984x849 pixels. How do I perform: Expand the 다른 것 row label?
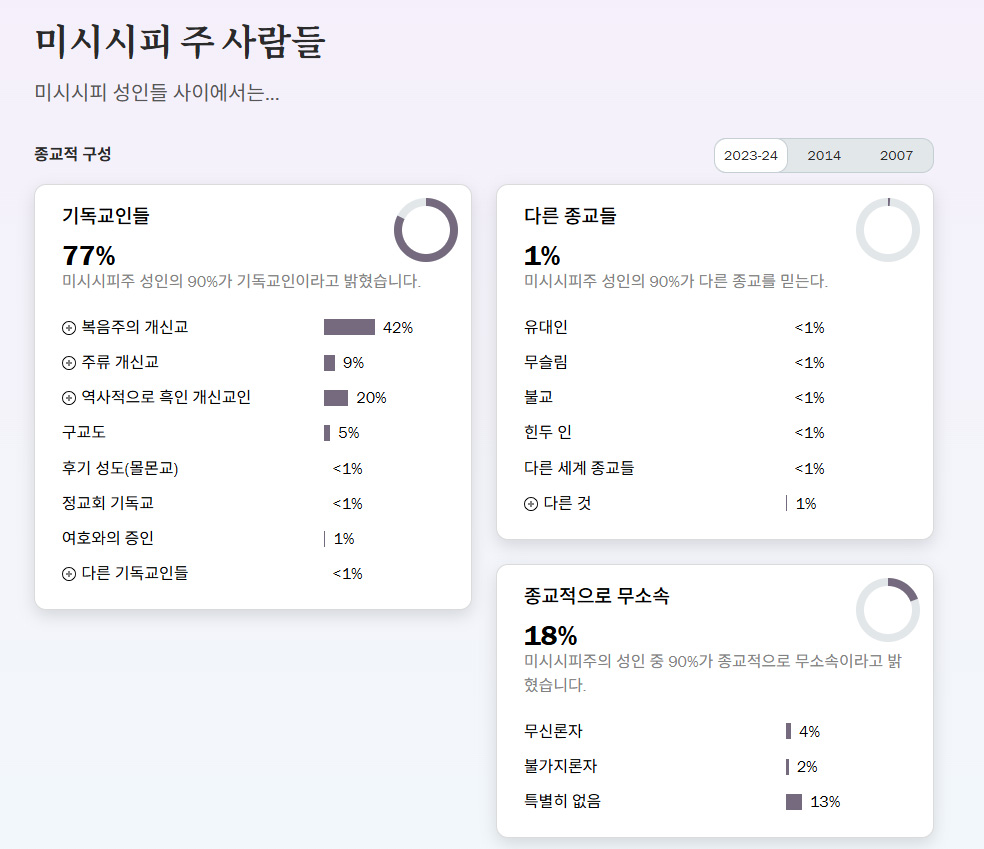pyautogui.click(x=567, y=503)
